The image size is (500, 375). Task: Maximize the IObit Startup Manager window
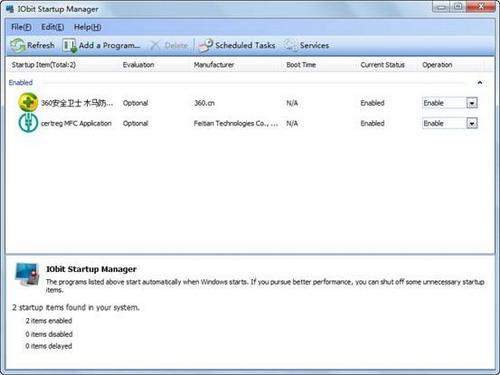(458, 7)
